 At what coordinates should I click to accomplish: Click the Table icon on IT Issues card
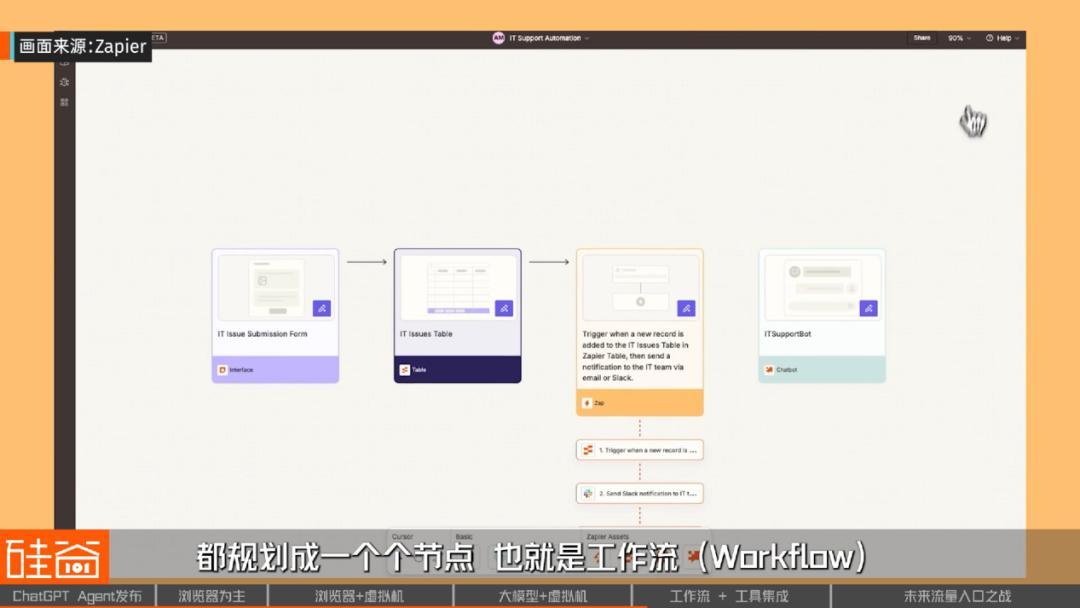[x=405, y=370]
